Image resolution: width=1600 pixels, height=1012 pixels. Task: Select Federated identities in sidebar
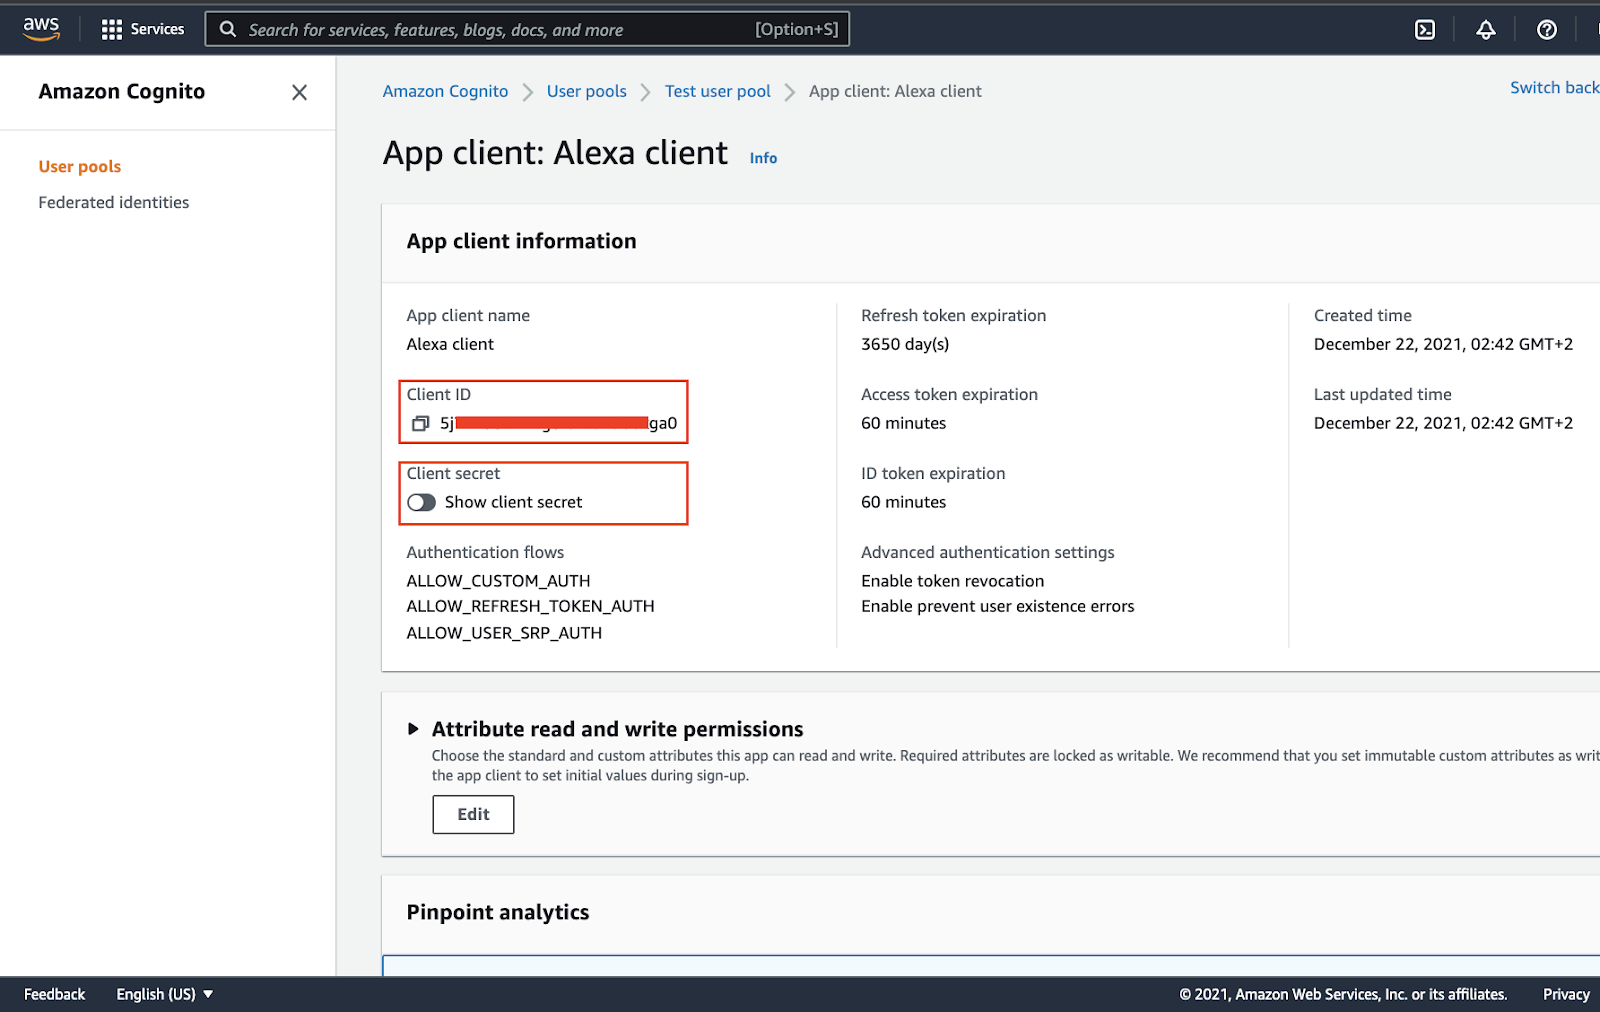click(114, 202)
